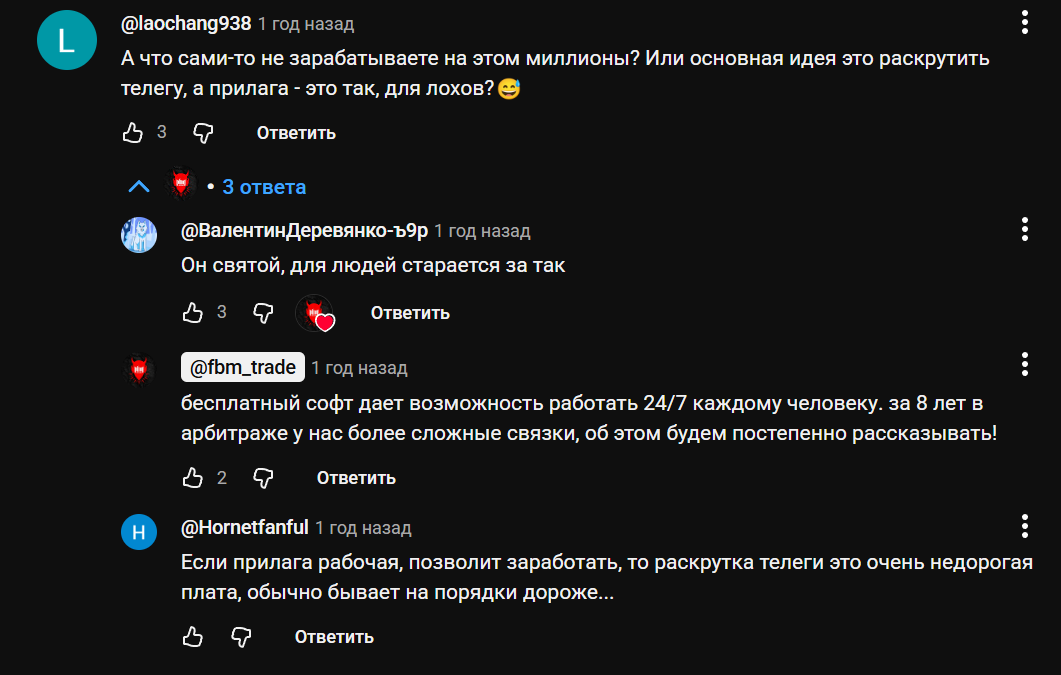Open @fbm_trade's channel via its red avatar
The image size is (1061, 675).
tap(139, 367)
